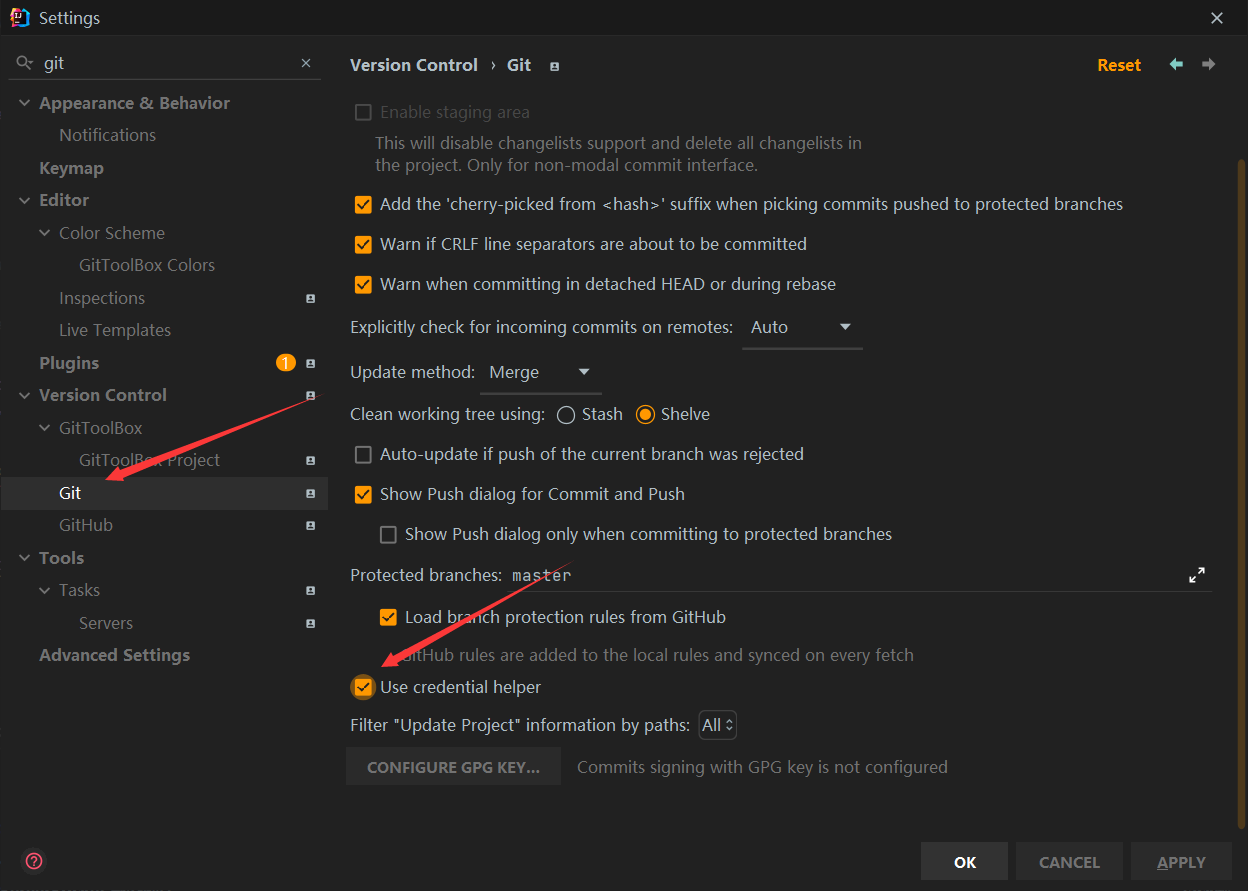This screenshot has width=1248, height=891.
Task: Collapse the Tools section
Action: coord(25,558)
